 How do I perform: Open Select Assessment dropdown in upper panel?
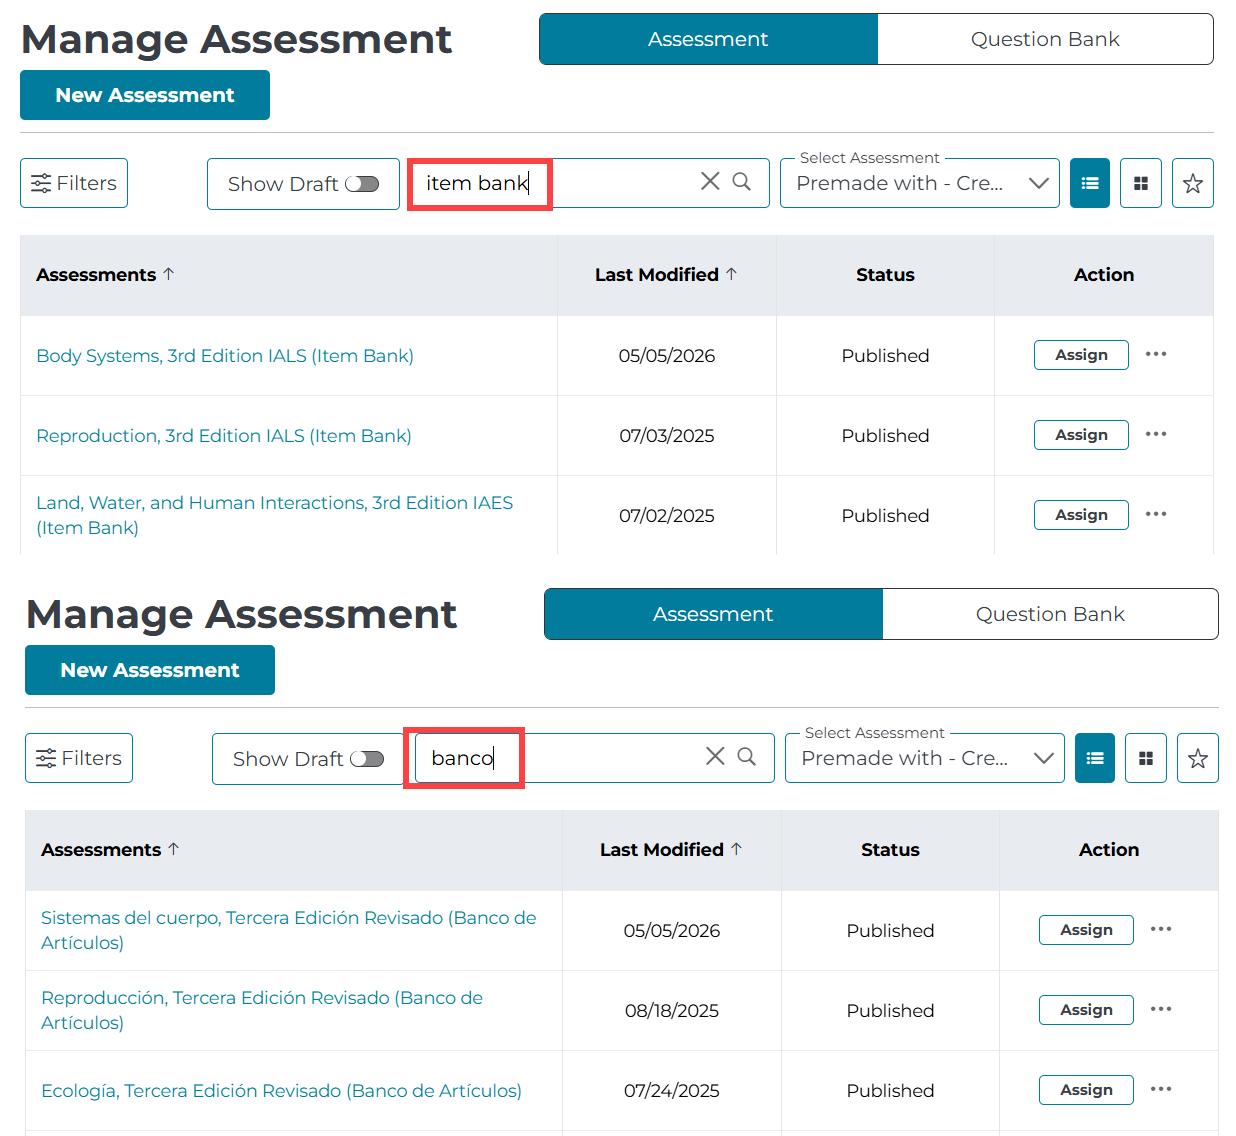pos(919,183)
